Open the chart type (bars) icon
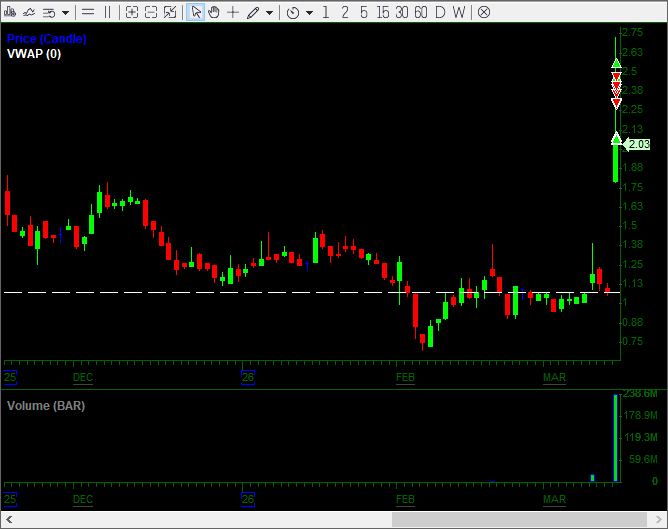The width and height of the screenshot is (668, 529). tap(9, 12)
